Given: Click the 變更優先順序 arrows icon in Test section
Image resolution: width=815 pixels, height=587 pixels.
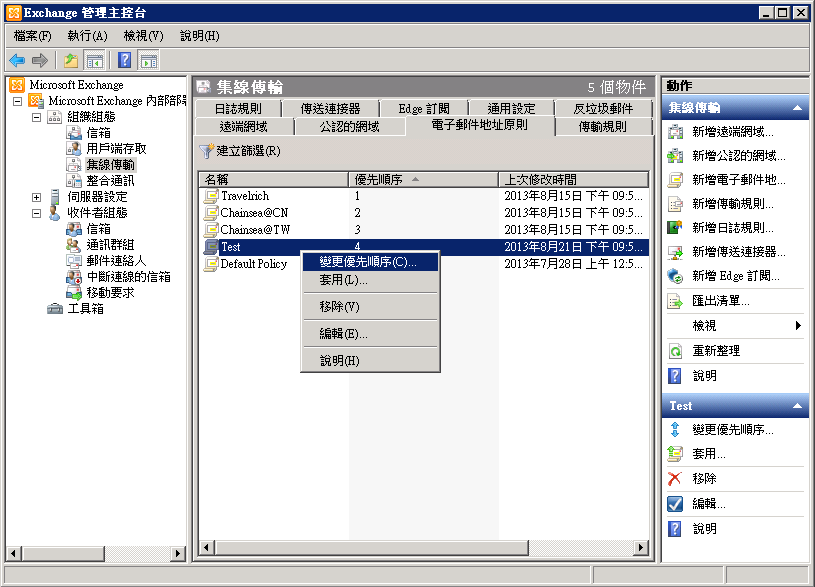Looking at the screenshot, I should (x=675, y=429).
